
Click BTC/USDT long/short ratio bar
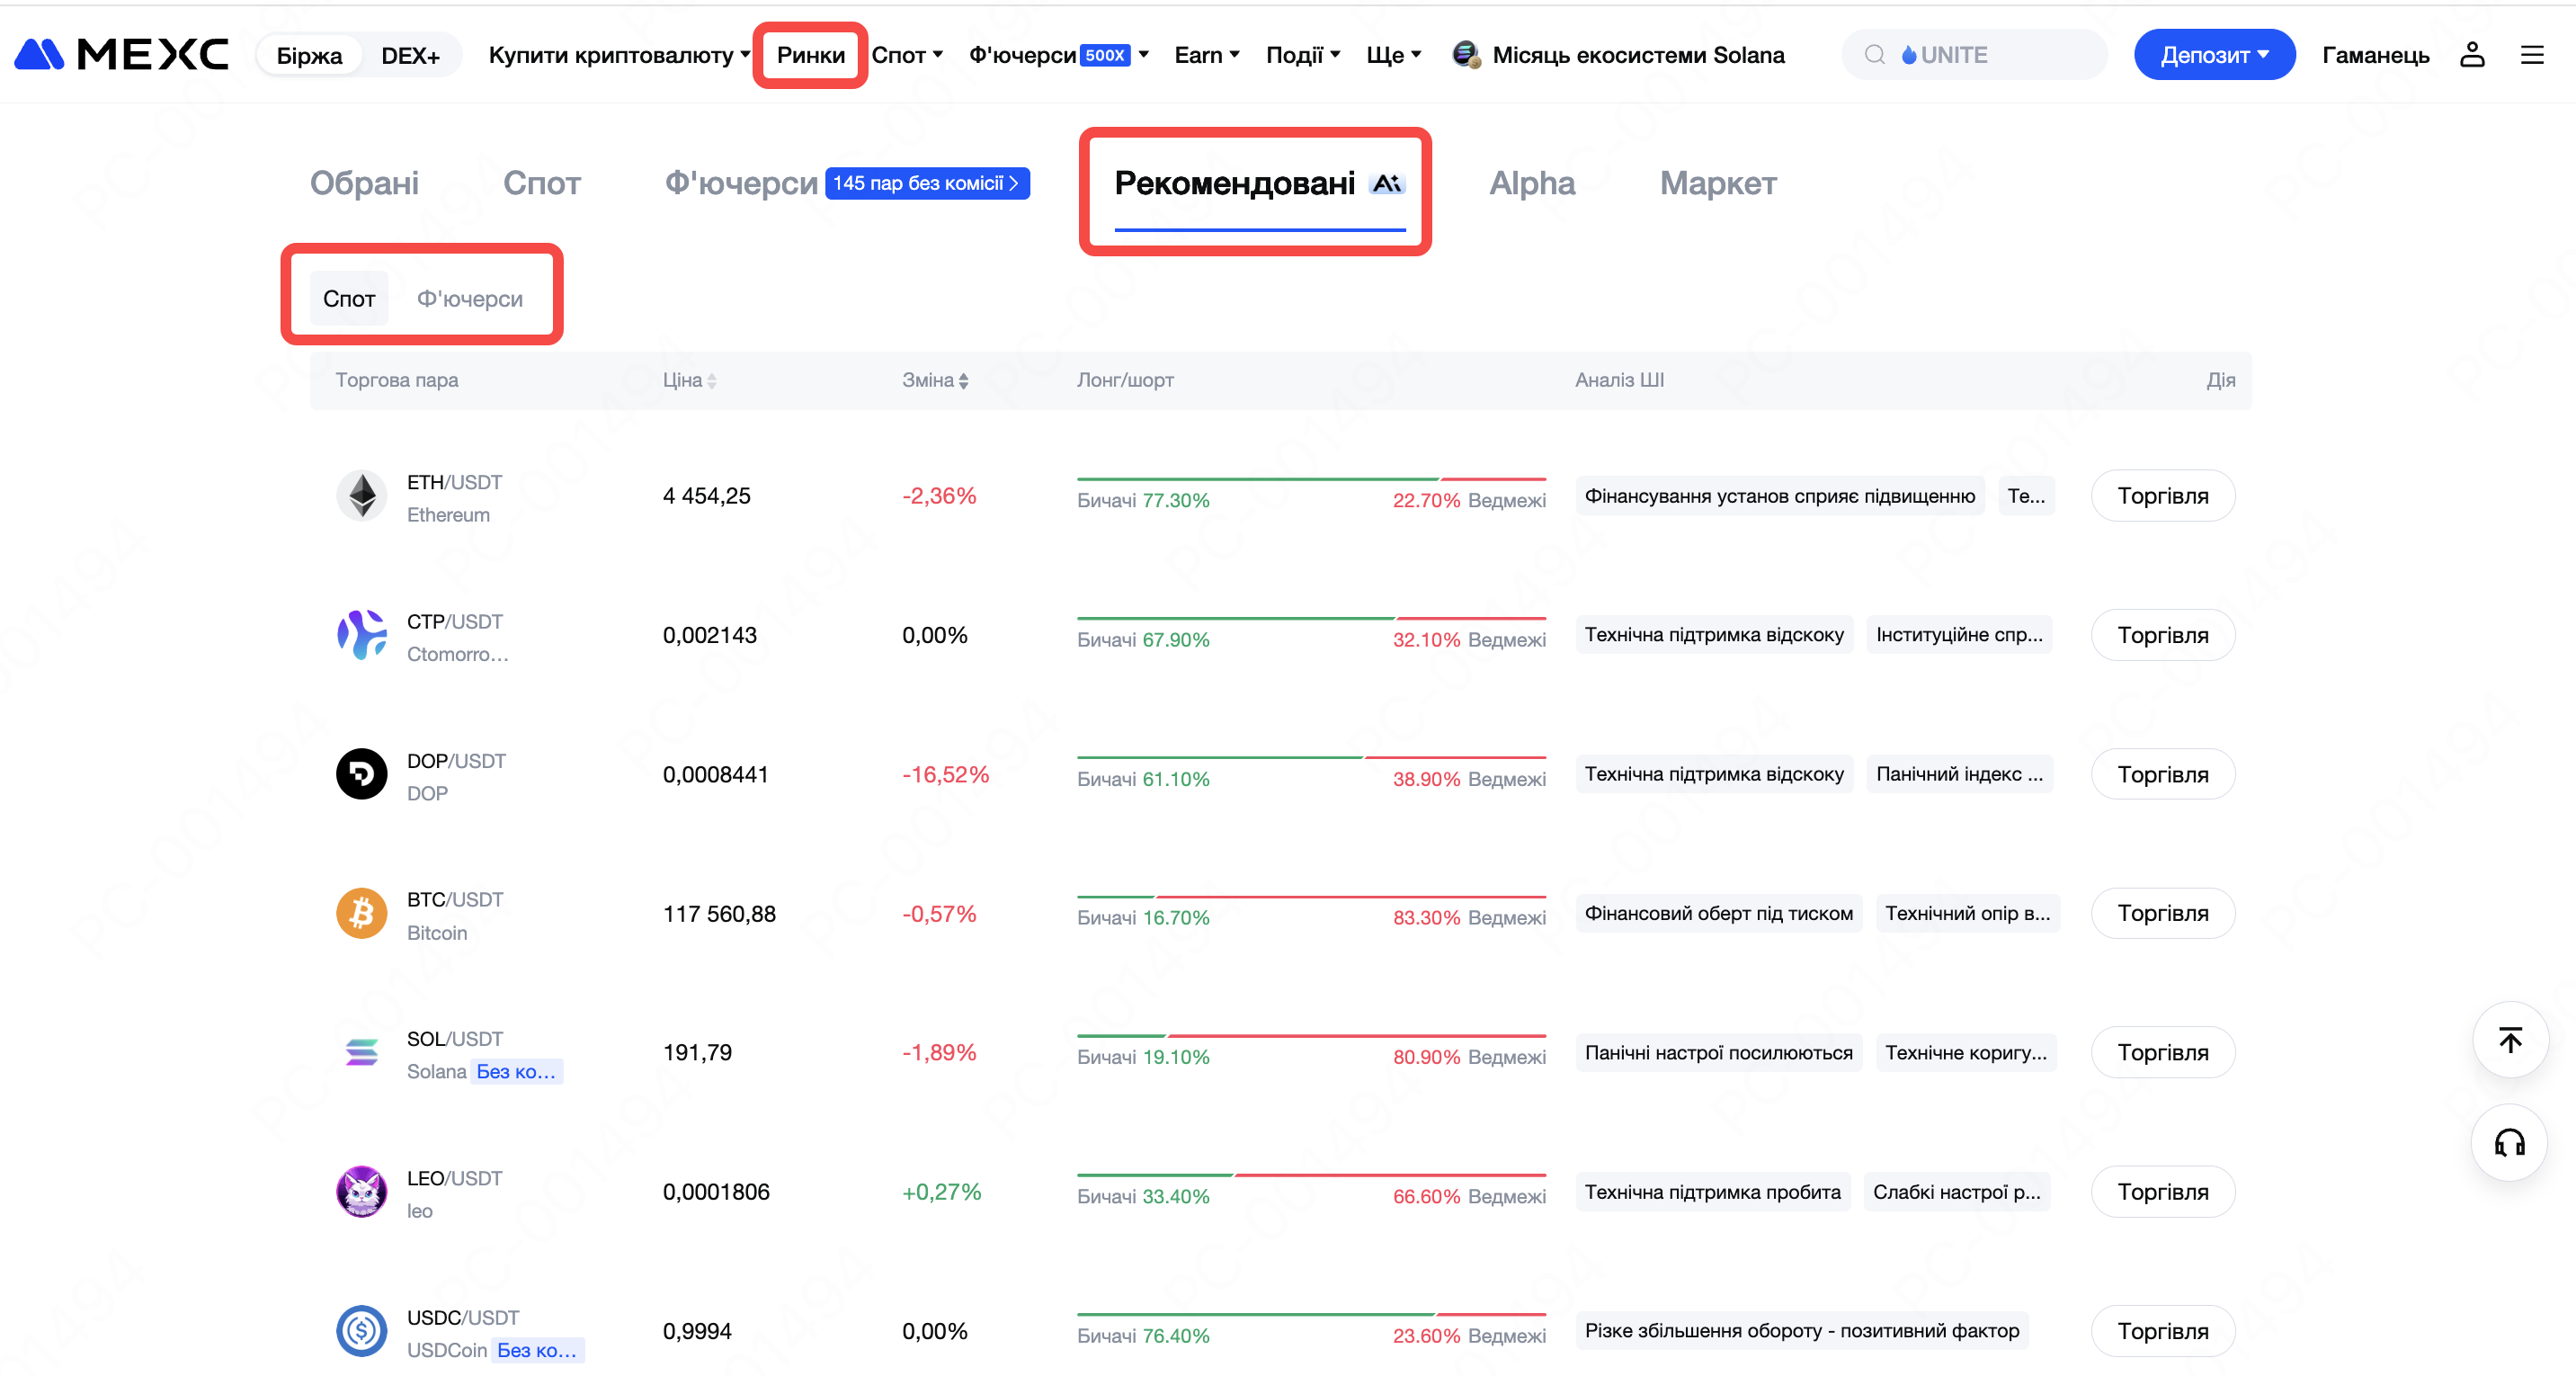[1311, 897]
